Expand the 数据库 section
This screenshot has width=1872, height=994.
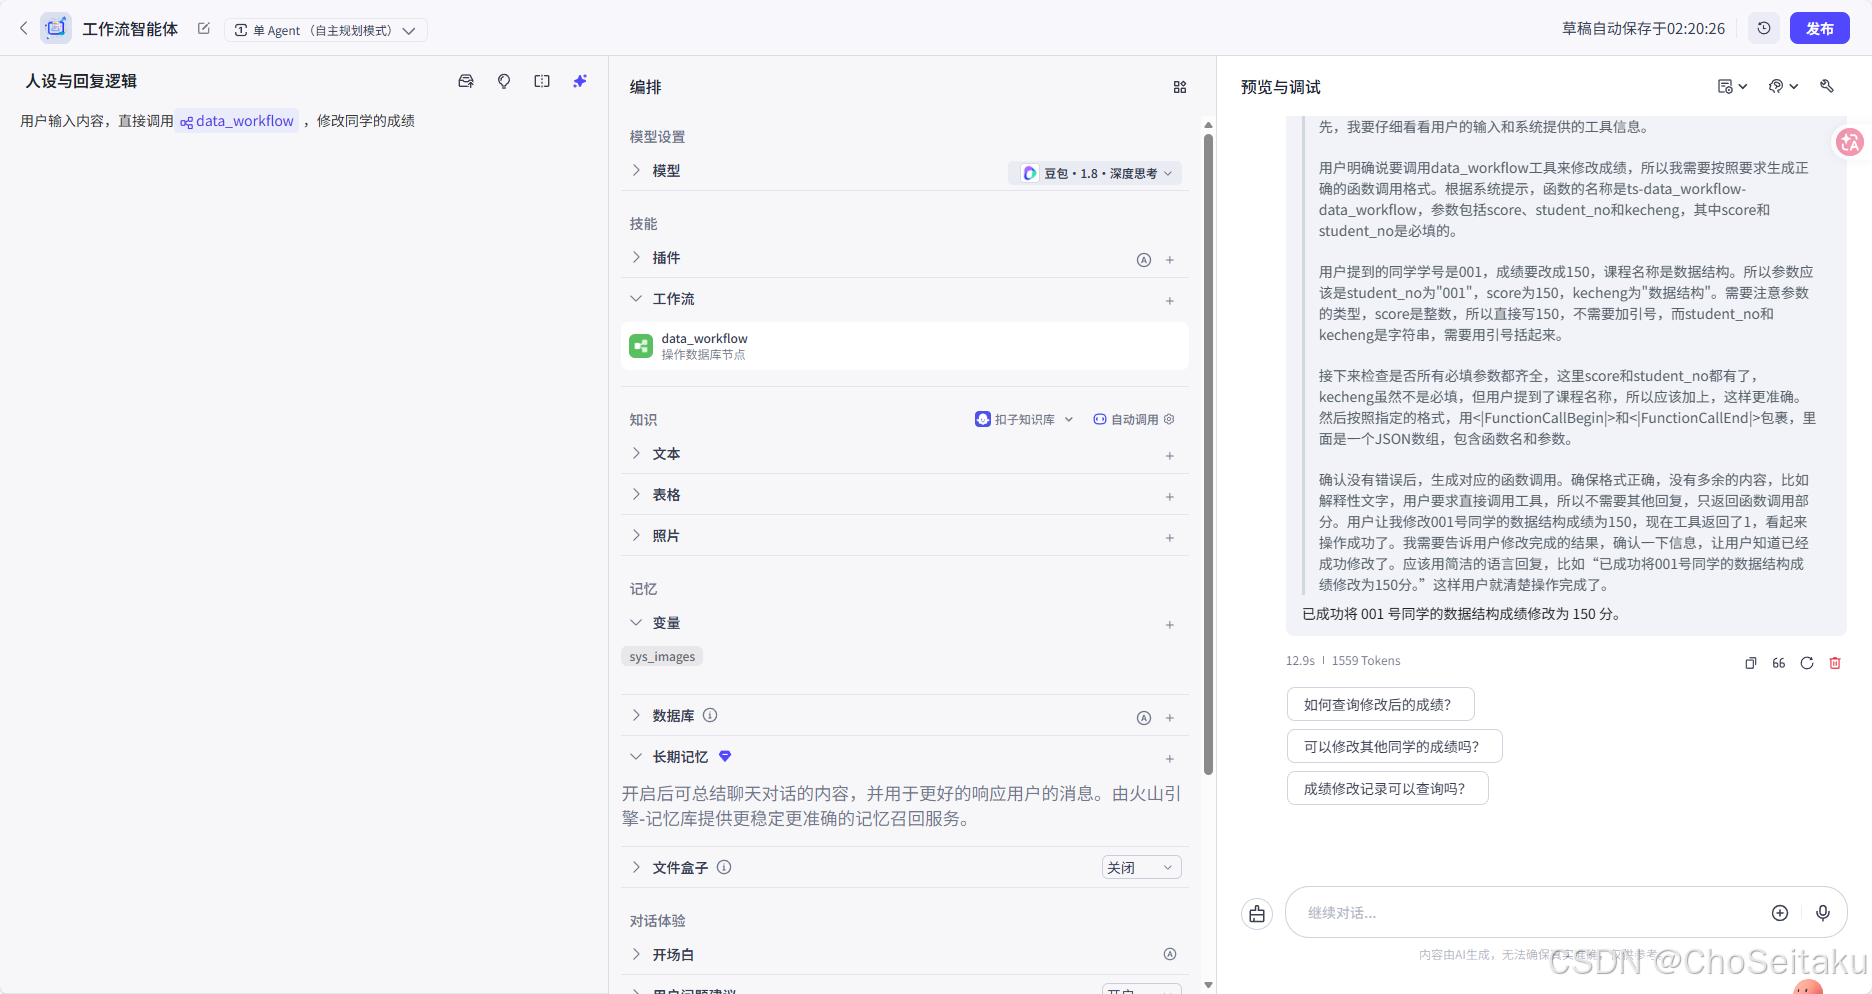636,715
